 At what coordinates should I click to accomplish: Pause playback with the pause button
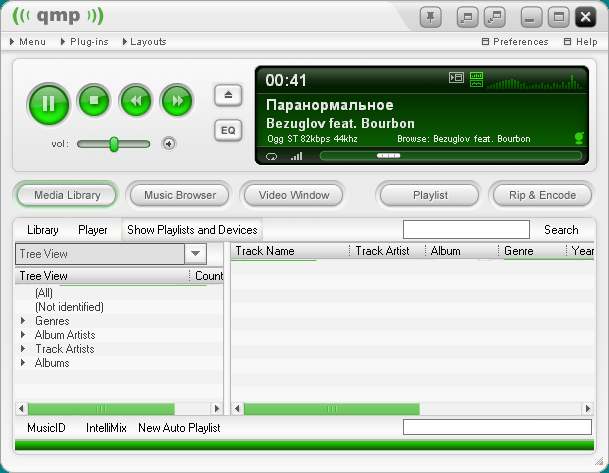pos(48,101)
